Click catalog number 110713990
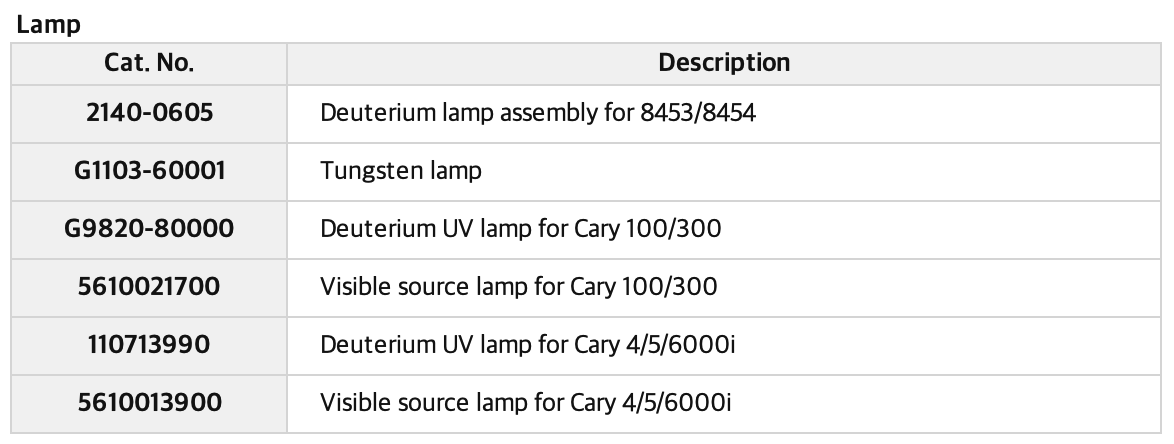Screen dimensions: 1174x444 (149, 344)
